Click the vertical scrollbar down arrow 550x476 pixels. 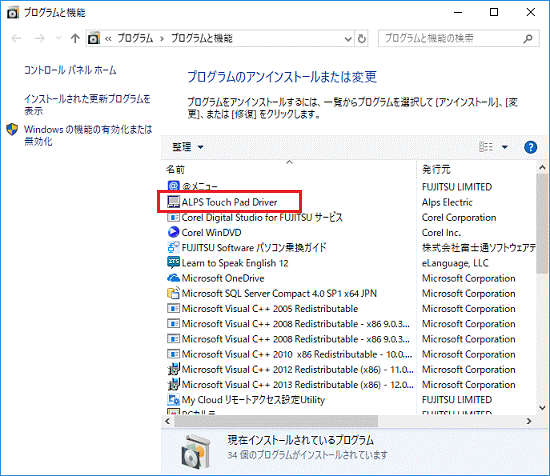(542, 408)
